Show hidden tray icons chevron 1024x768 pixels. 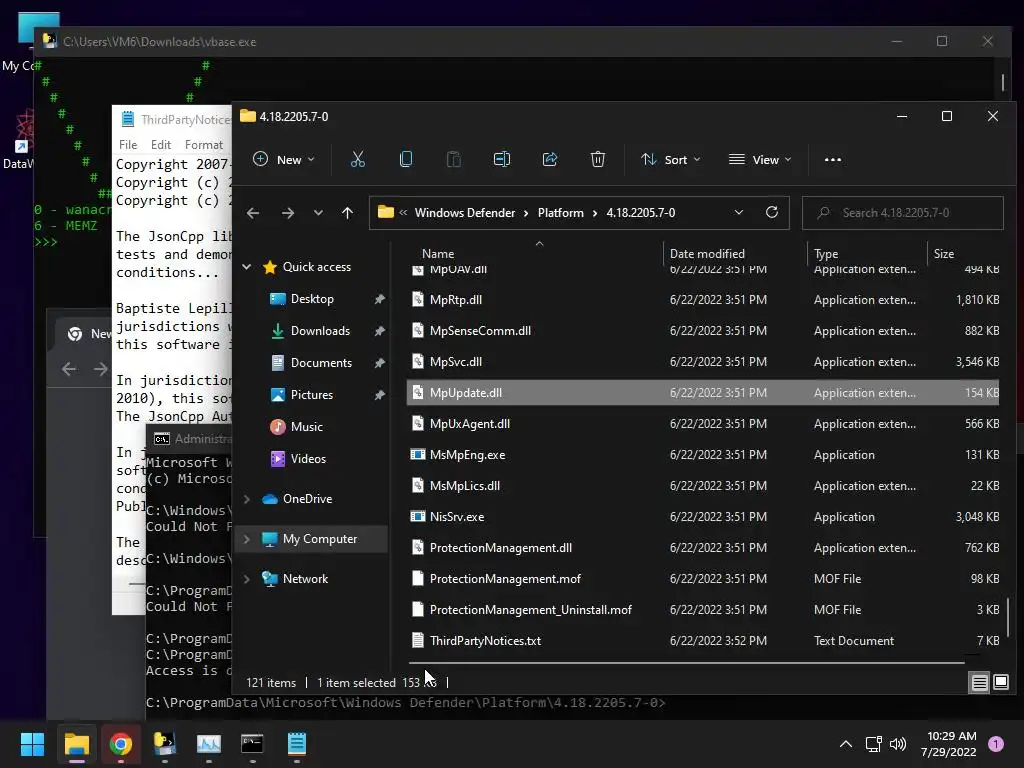[x=846, y=744]
